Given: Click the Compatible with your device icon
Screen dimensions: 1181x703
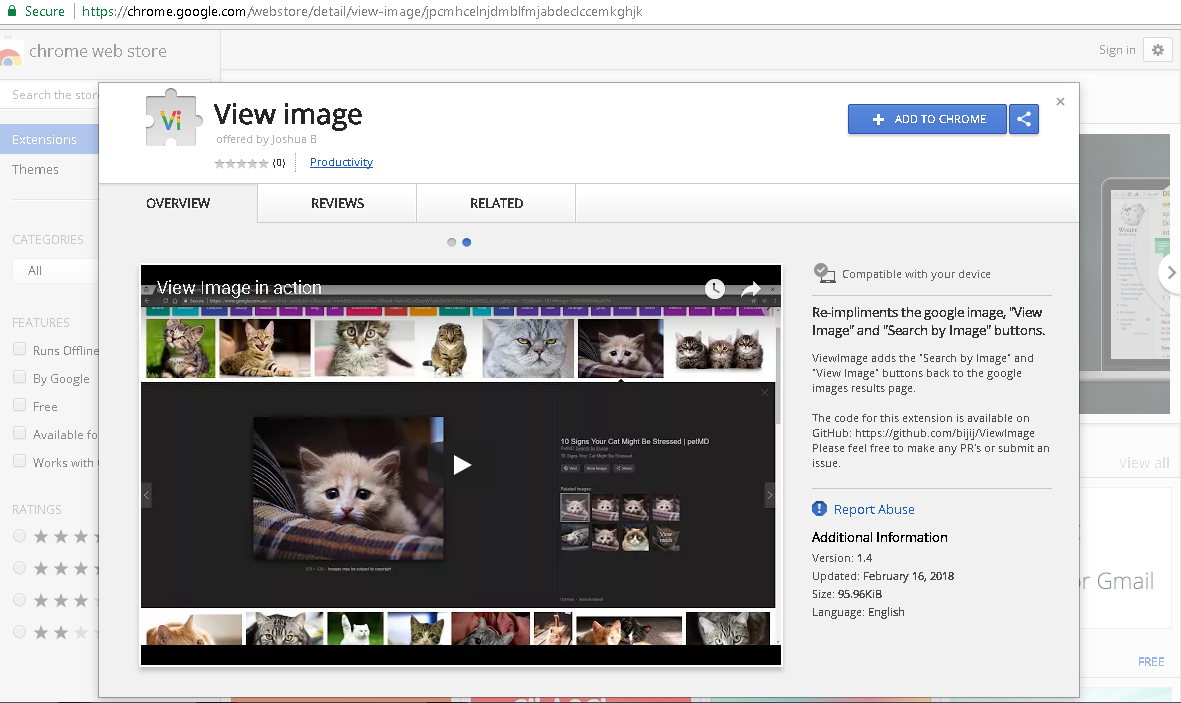Looking at the screenshot, I should point(825,274).
